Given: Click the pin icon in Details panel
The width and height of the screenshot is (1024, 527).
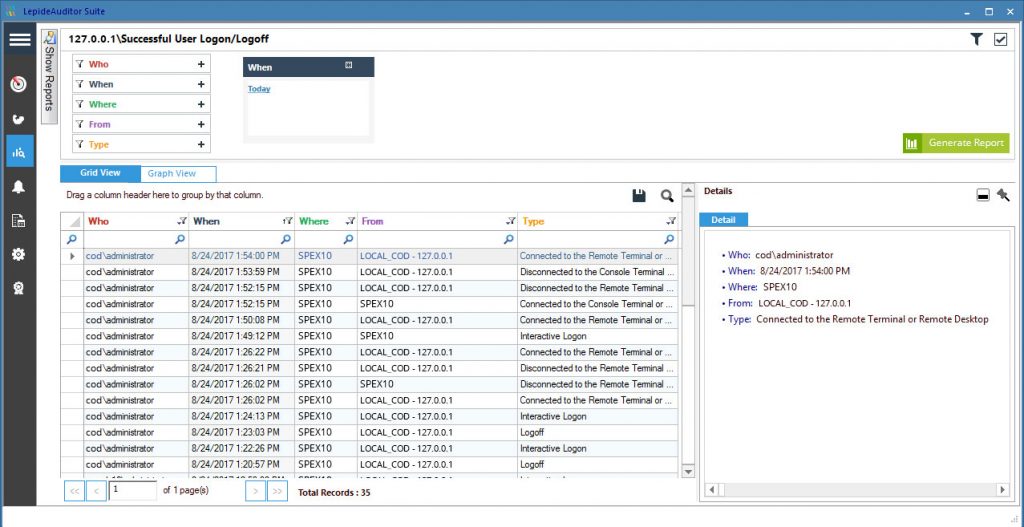Looking at the screenshot, I should coord(1003,195).
